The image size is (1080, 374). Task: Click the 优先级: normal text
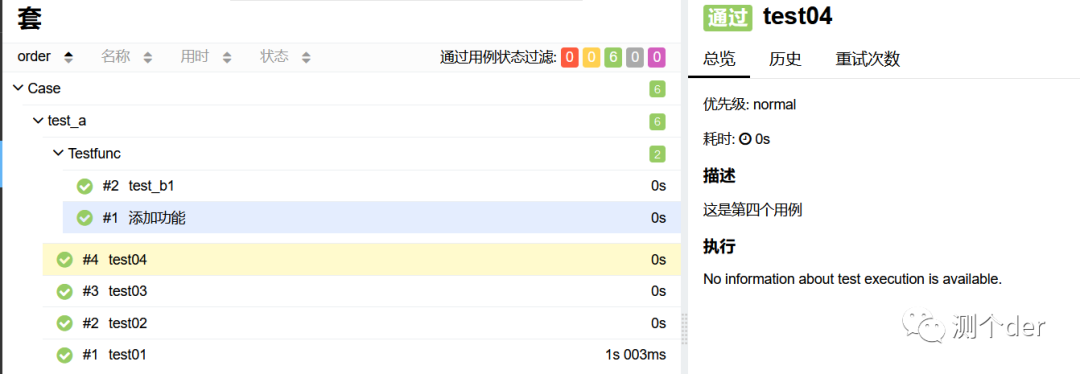pos(749,105)
